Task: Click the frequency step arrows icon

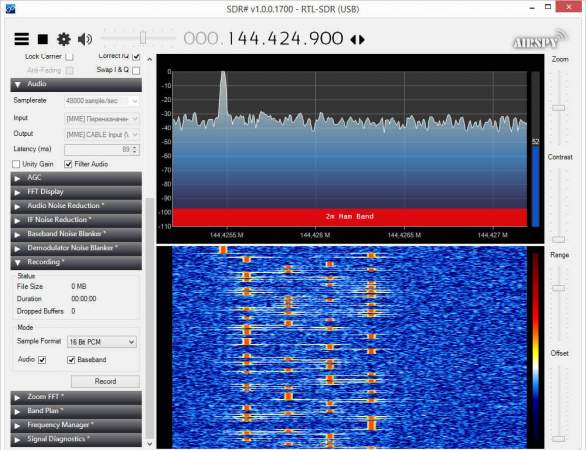Action: [358, 39]
